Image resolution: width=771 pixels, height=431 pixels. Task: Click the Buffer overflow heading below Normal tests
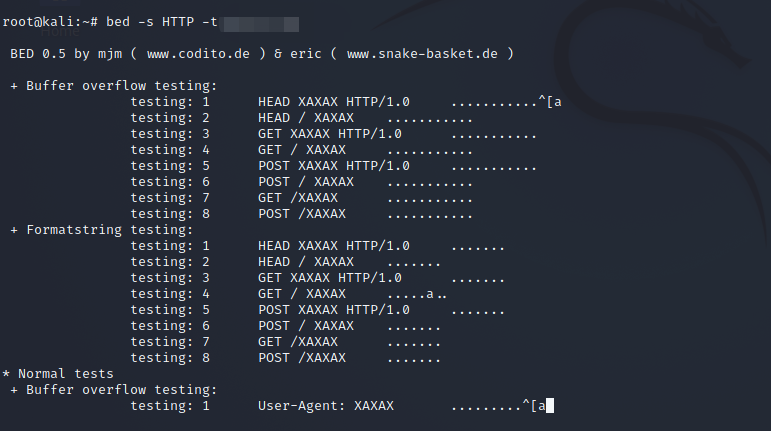121,390
